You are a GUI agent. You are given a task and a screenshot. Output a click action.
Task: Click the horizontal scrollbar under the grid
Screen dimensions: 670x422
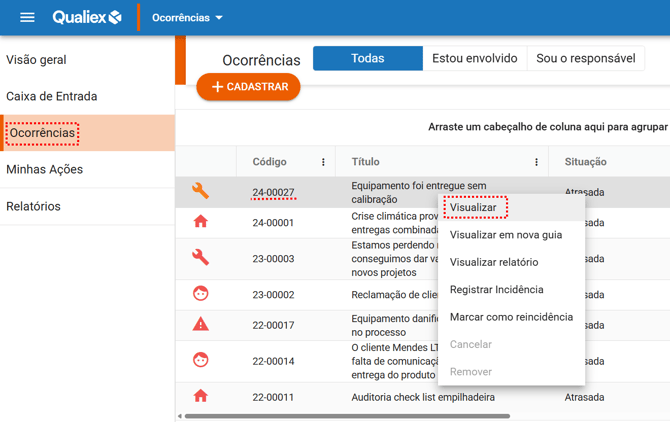pos(345,416)
